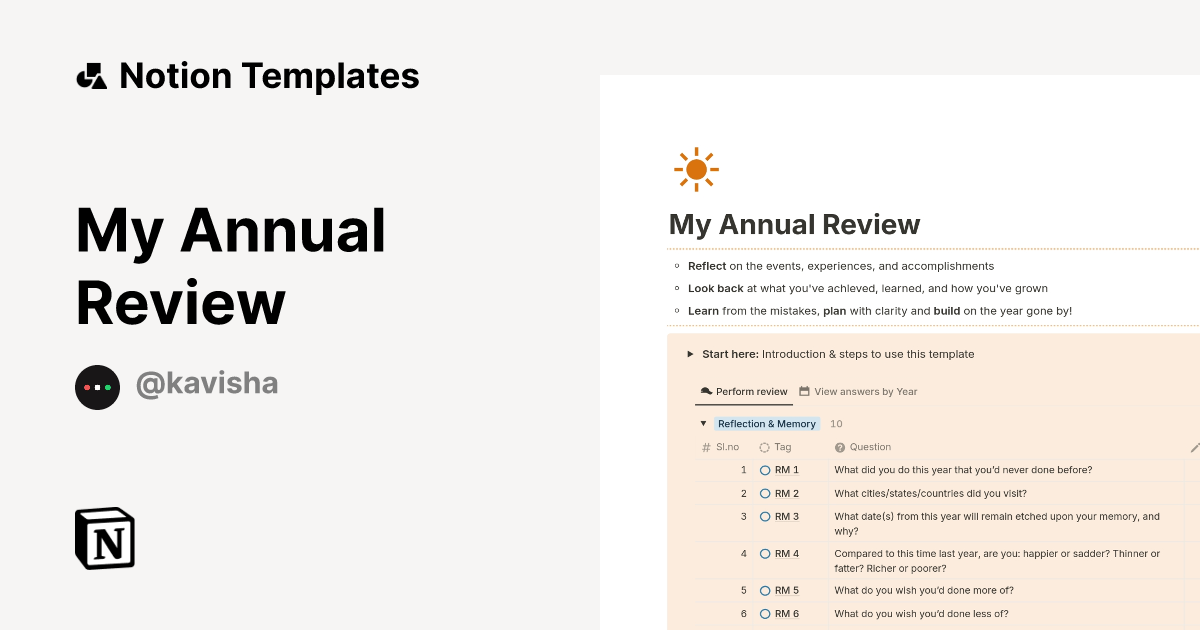Click the RM 1 status circle
The image size is (1200, 630).
(x=765, y=470)
